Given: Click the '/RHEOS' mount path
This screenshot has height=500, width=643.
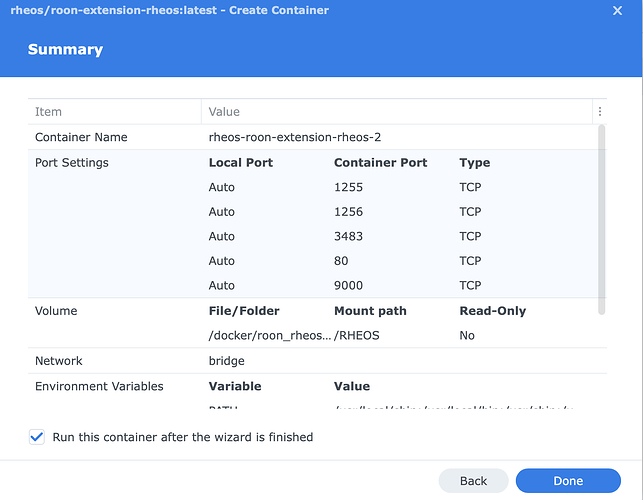Looking at the screenshot, I should pyautogui.click(x=357, y=336).
